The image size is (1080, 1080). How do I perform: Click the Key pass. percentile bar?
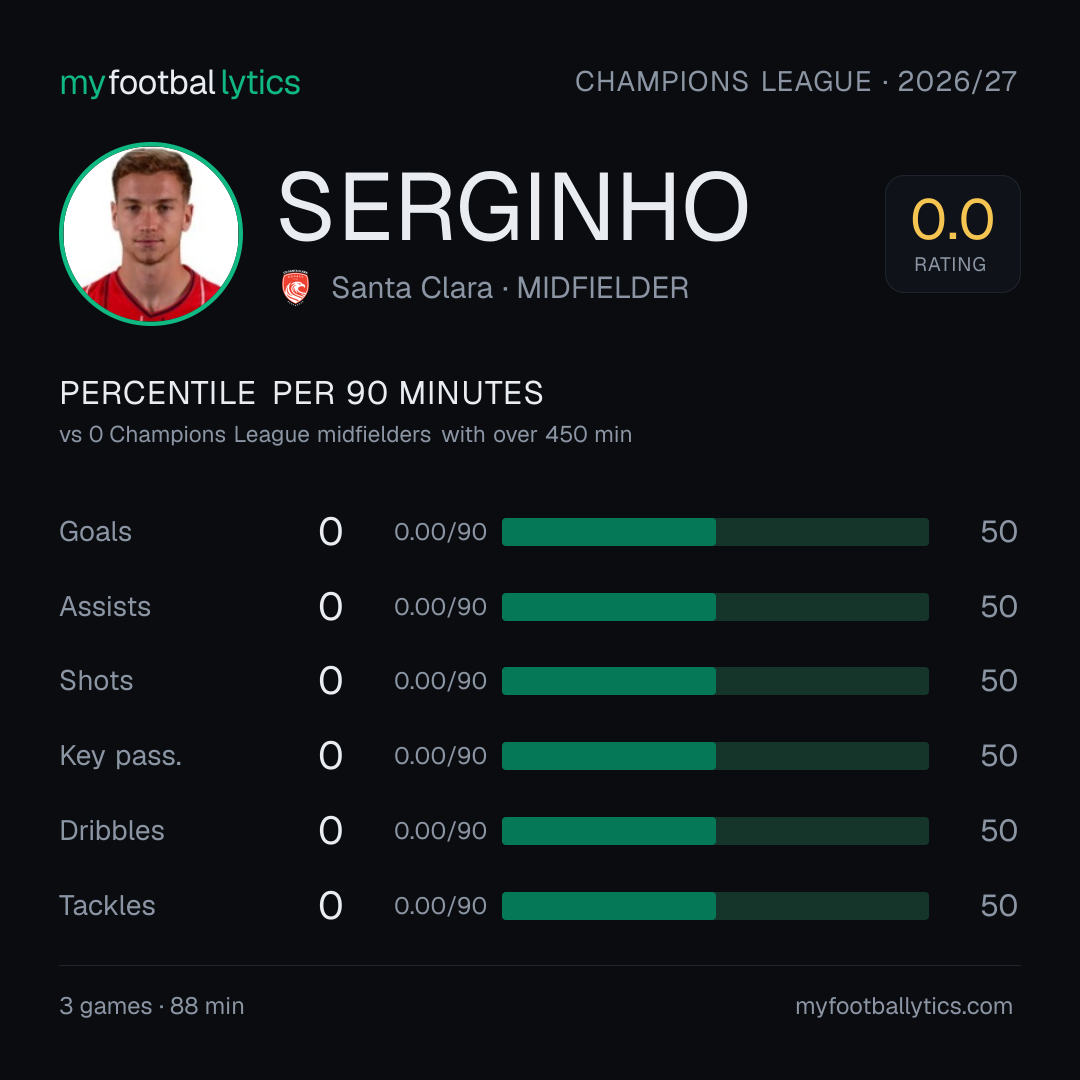(715, 756)
